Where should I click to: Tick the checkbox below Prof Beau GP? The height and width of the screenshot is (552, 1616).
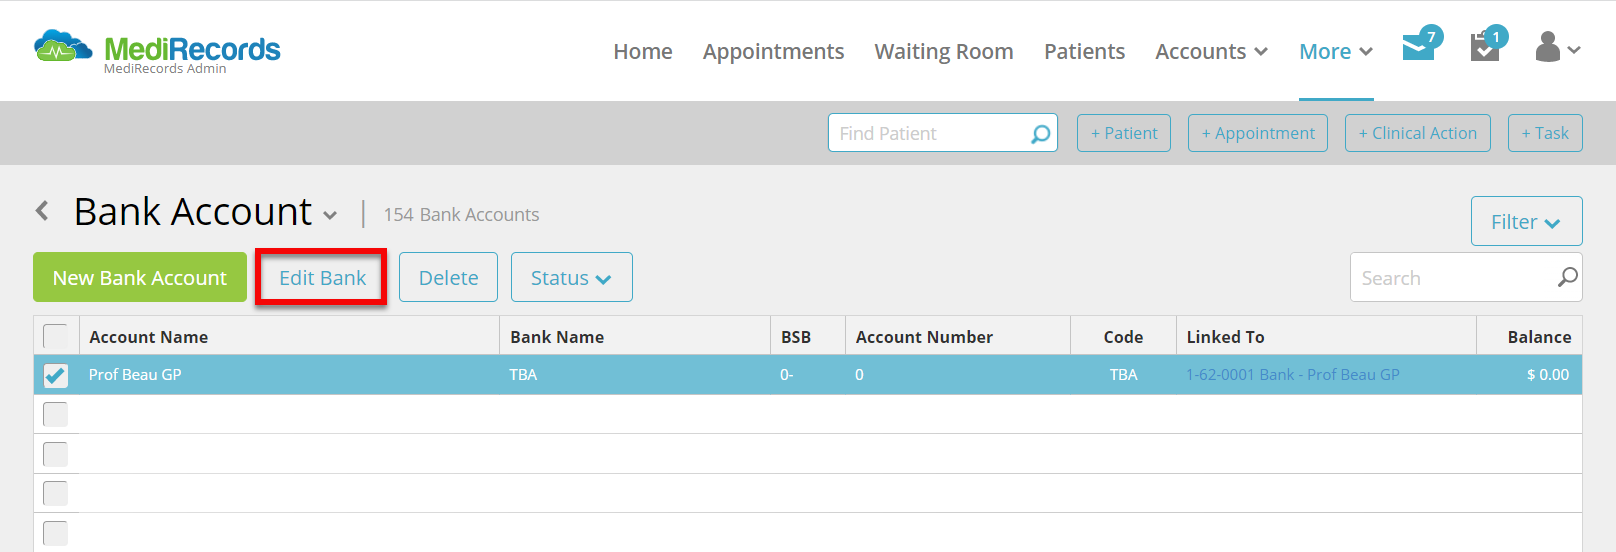[56, 414]
